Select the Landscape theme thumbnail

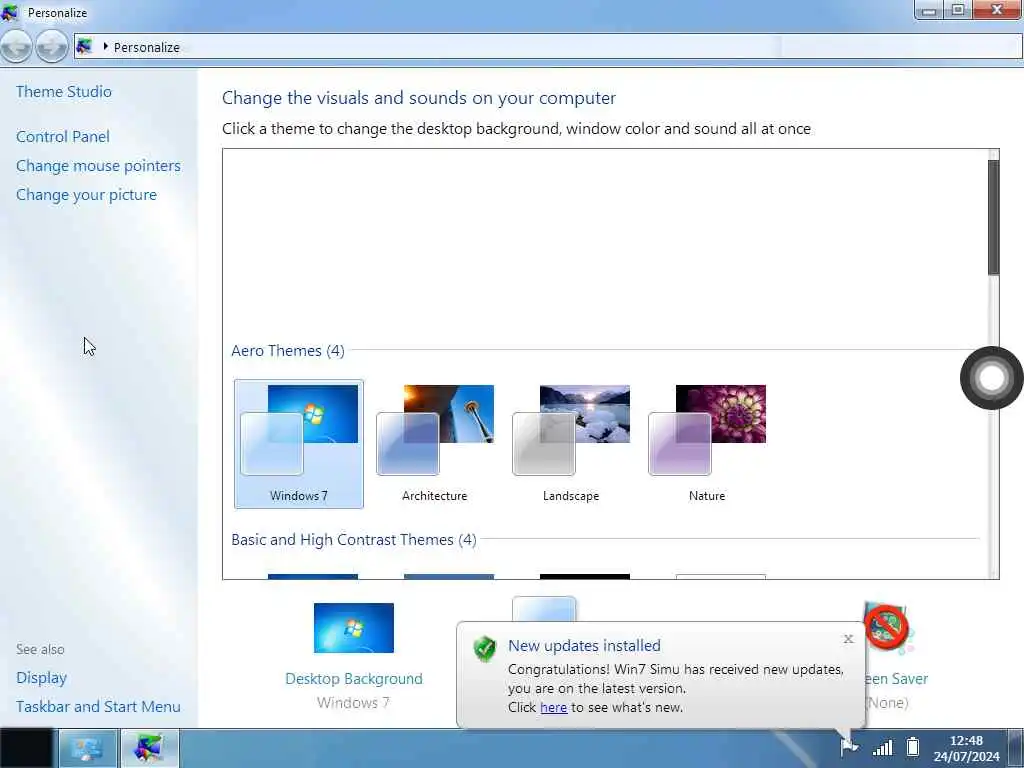[571, 444]
